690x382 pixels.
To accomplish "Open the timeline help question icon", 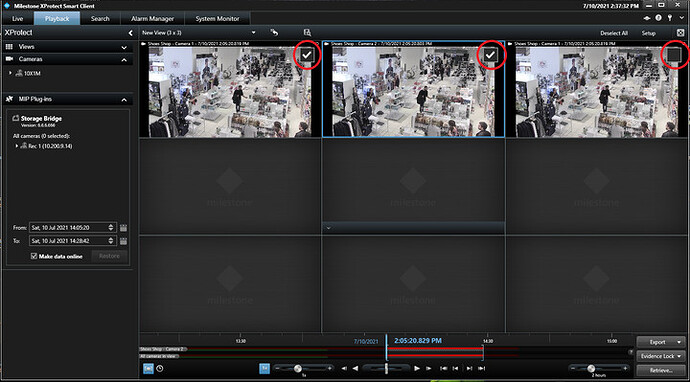I will tap(631, 352).
